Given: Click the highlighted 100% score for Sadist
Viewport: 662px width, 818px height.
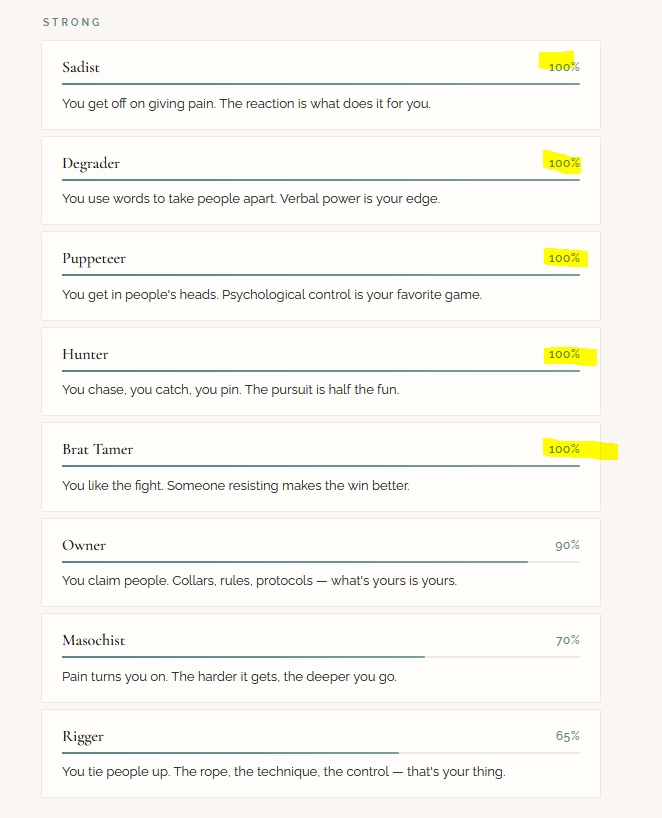Looking at the screenshot, I should 564,67.
